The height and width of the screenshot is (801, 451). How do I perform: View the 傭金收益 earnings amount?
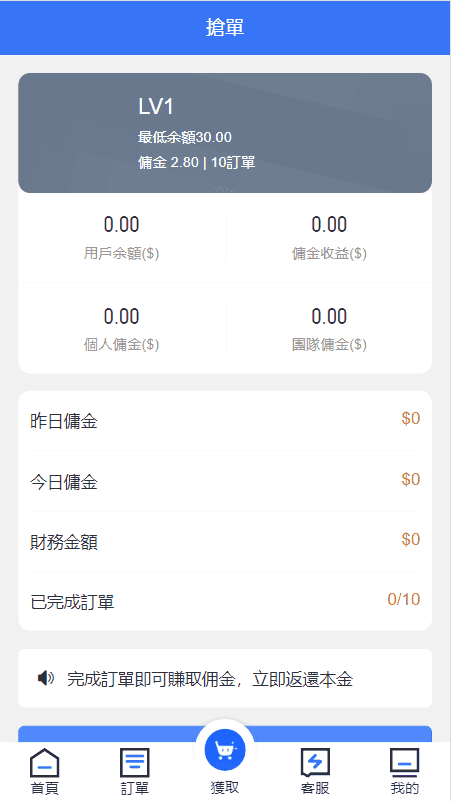pos(329,224)
